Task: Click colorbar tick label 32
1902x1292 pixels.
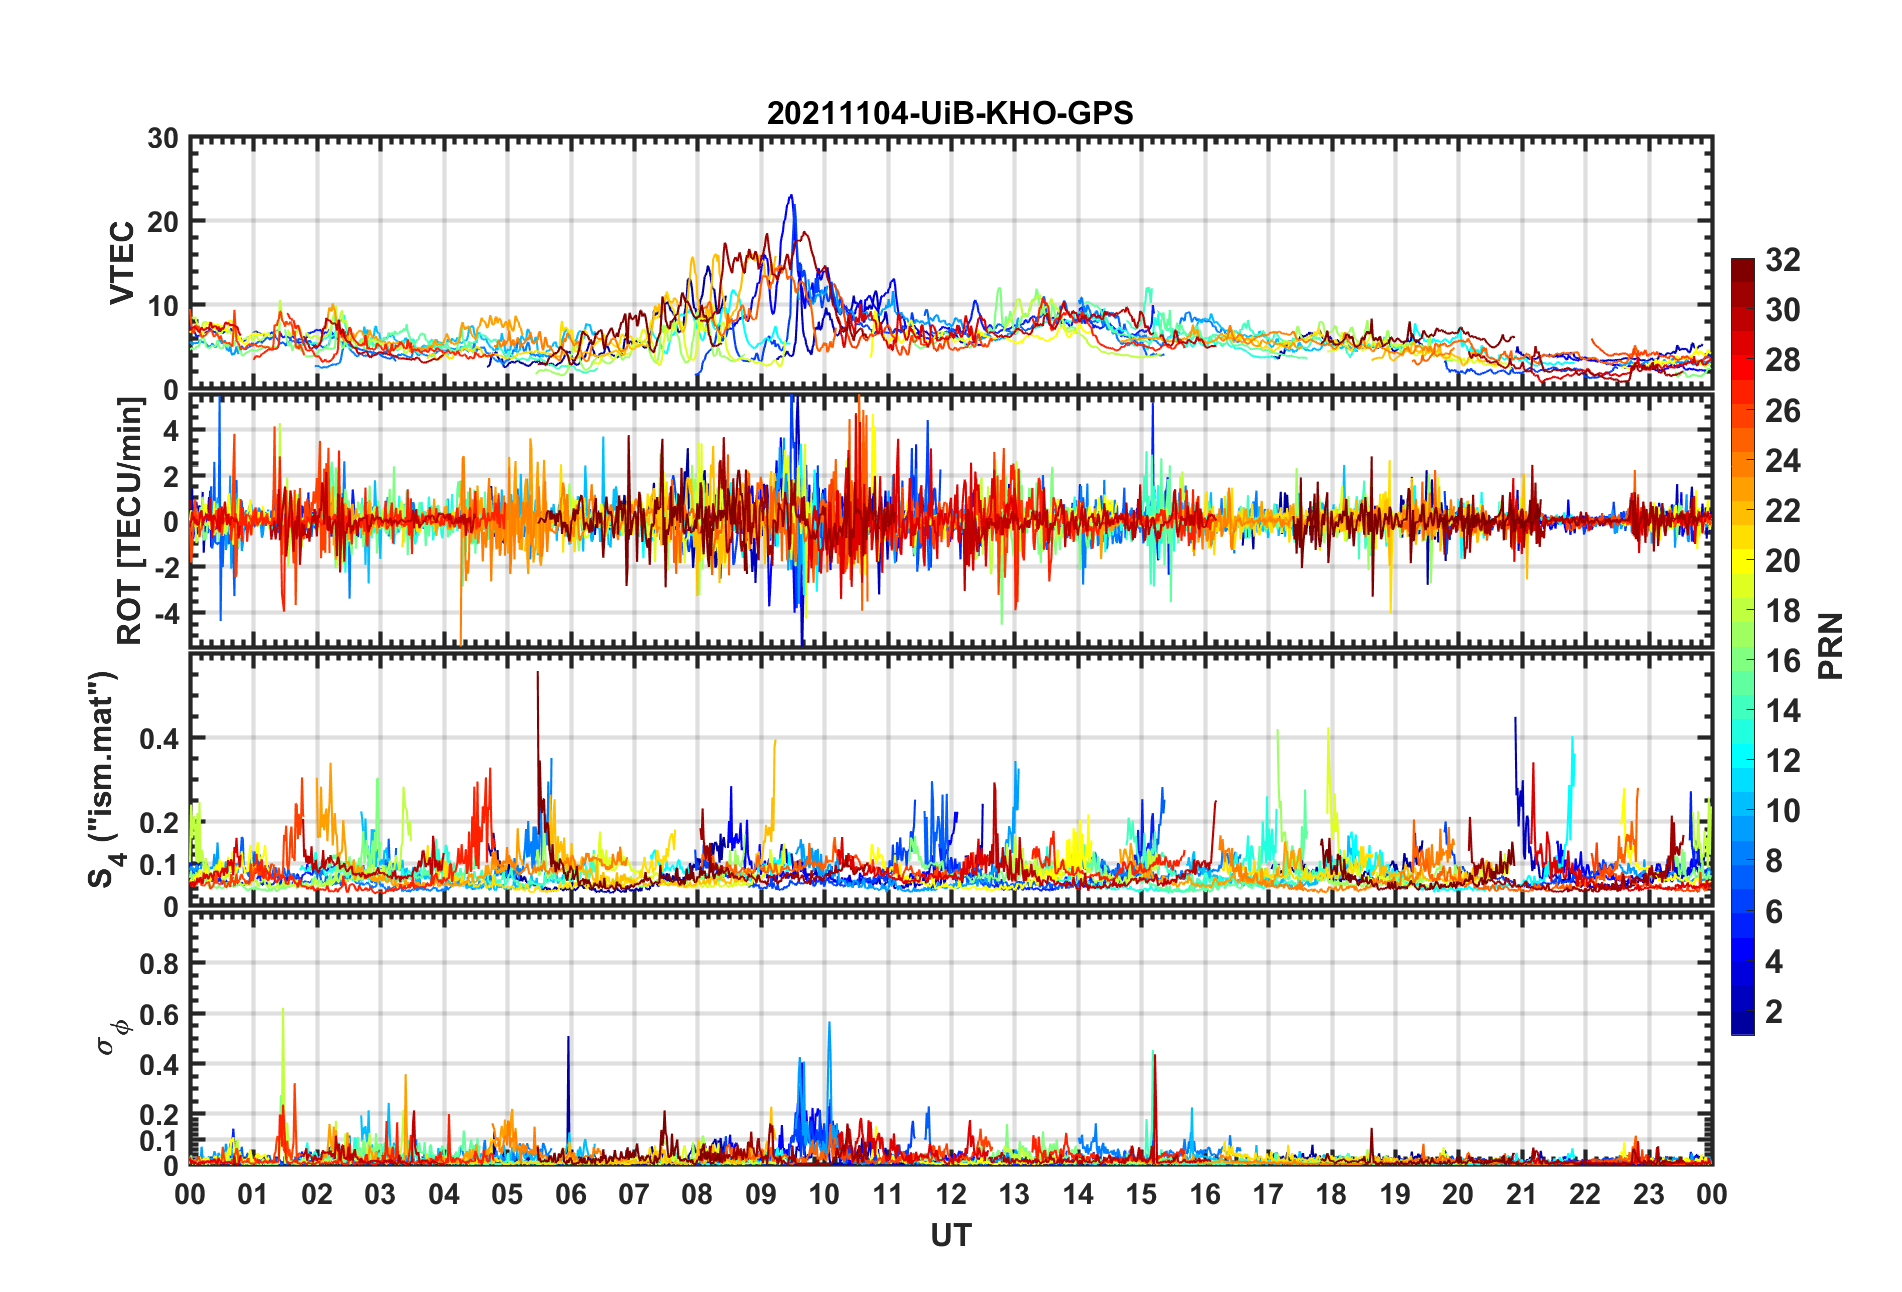Action: pos(1783,260)
